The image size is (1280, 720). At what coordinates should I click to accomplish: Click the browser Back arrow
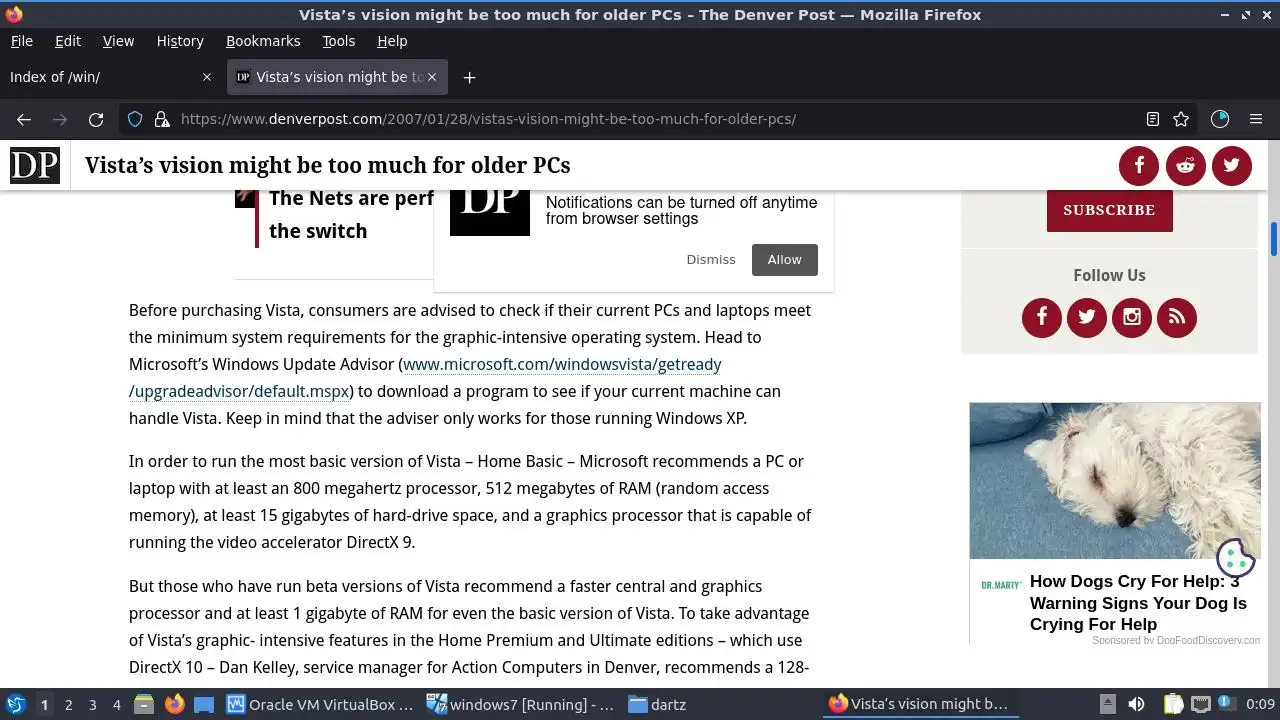point(24,119)
